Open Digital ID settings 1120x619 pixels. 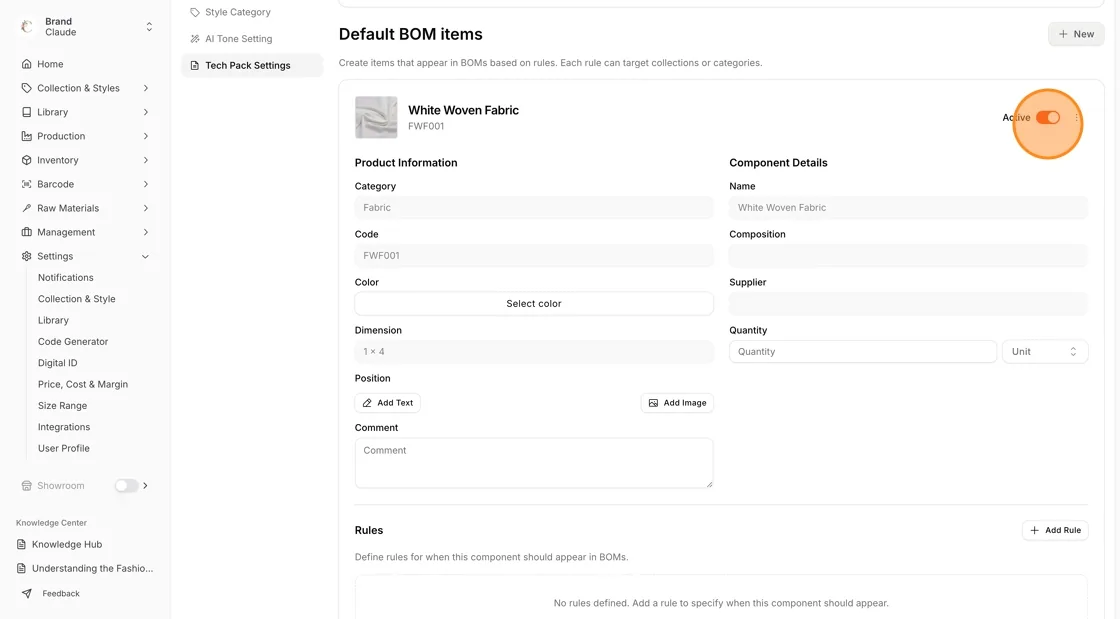[x=57, y=363]
